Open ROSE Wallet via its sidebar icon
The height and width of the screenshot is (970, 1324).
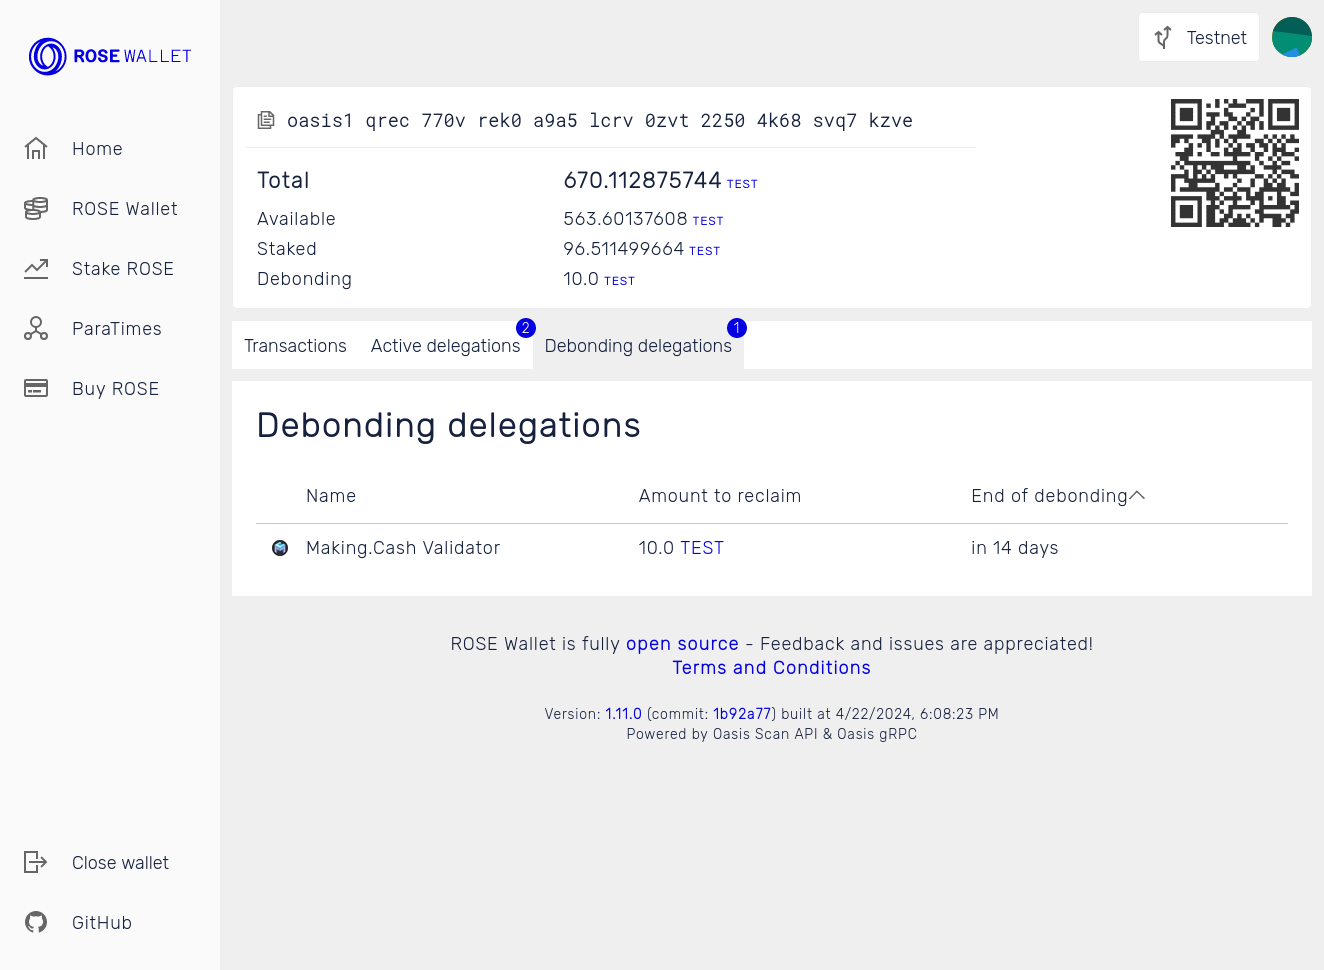[36, 208]
